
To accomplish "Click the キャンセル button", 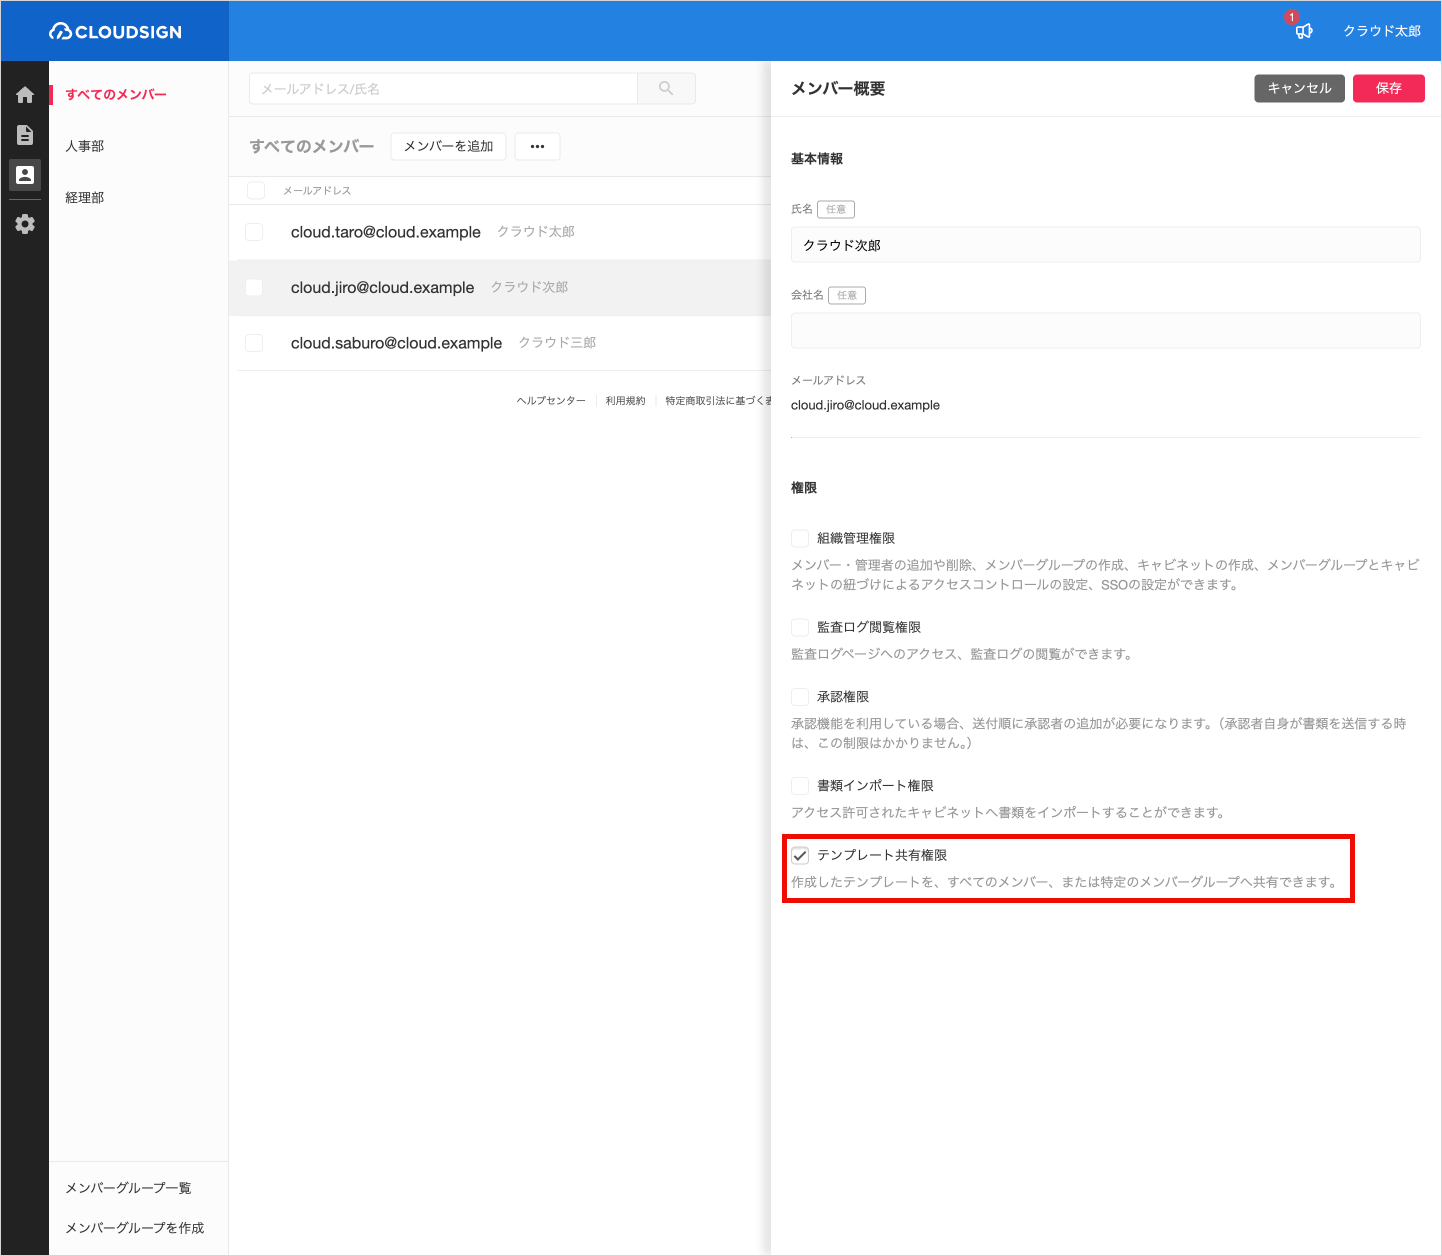I will (1300, 88).
